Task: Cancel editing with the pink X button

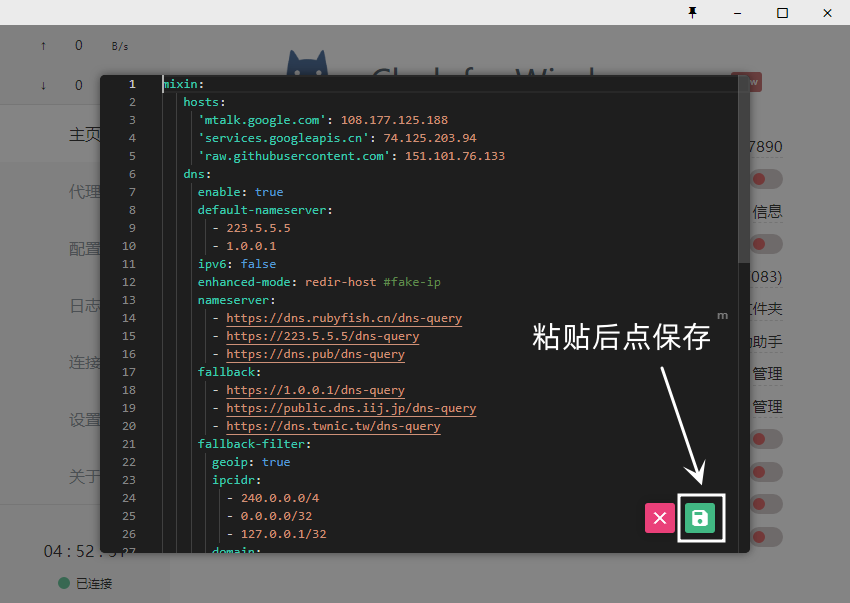Action: tap(660, 518)
